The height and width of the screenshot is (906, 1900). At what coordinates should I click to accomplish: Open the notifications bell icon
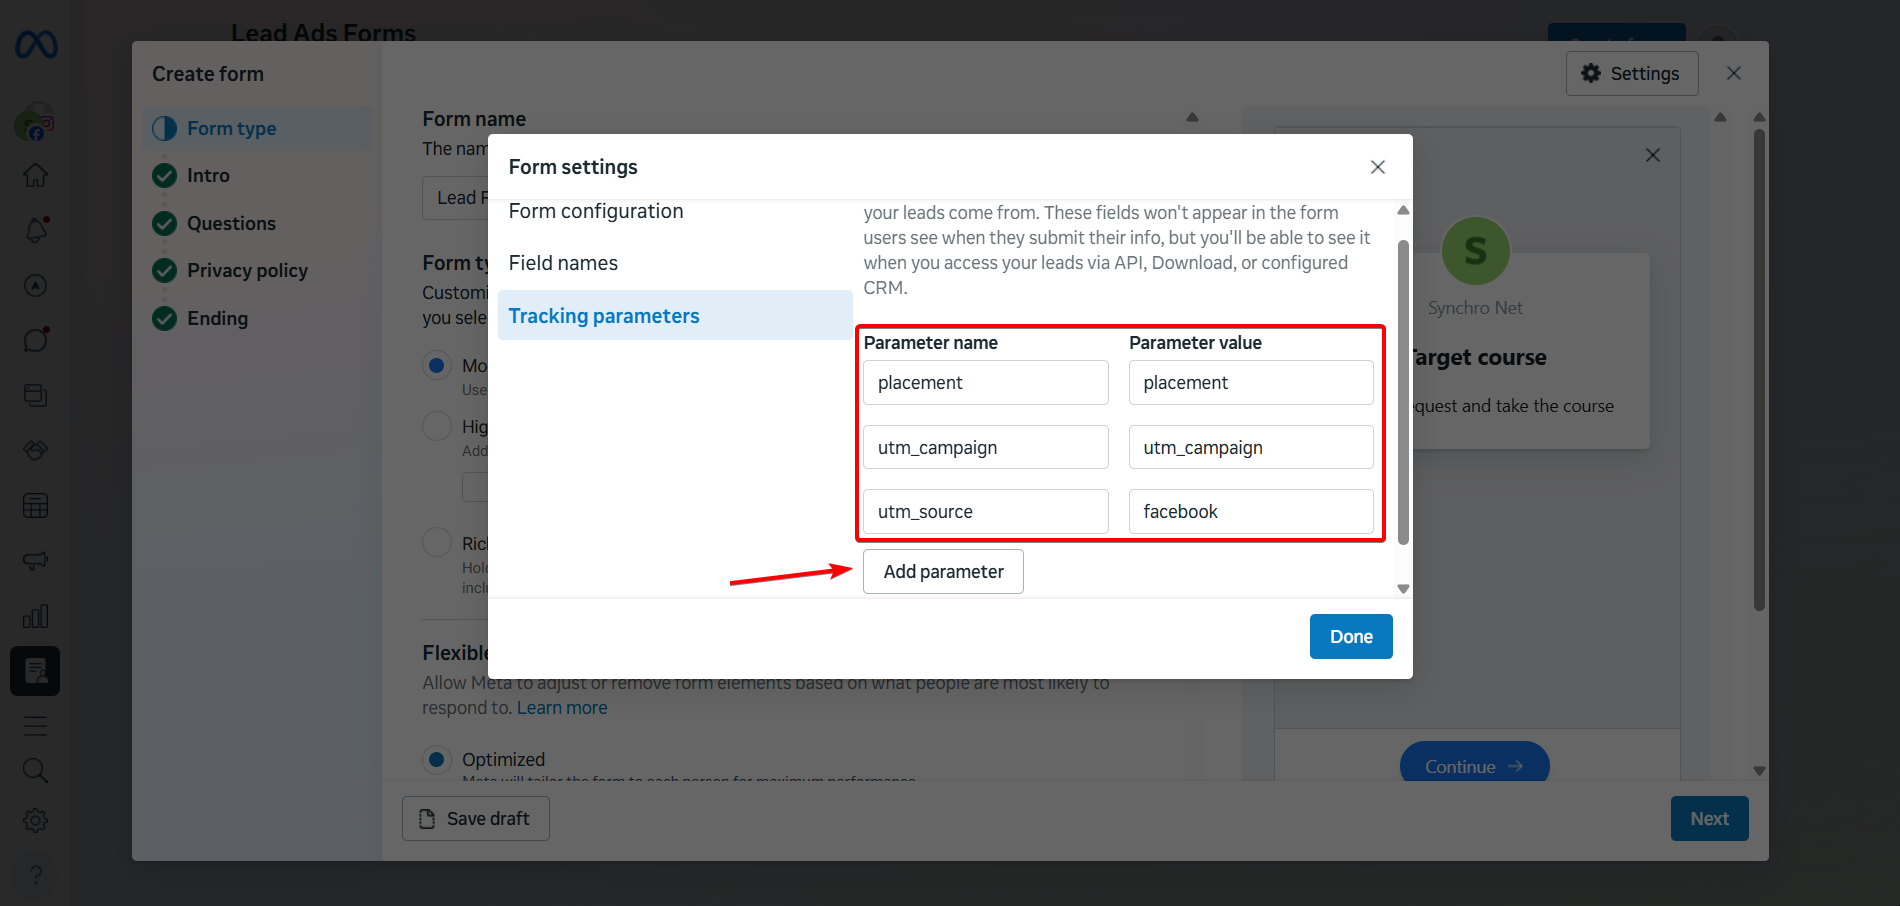coord(36,231)
